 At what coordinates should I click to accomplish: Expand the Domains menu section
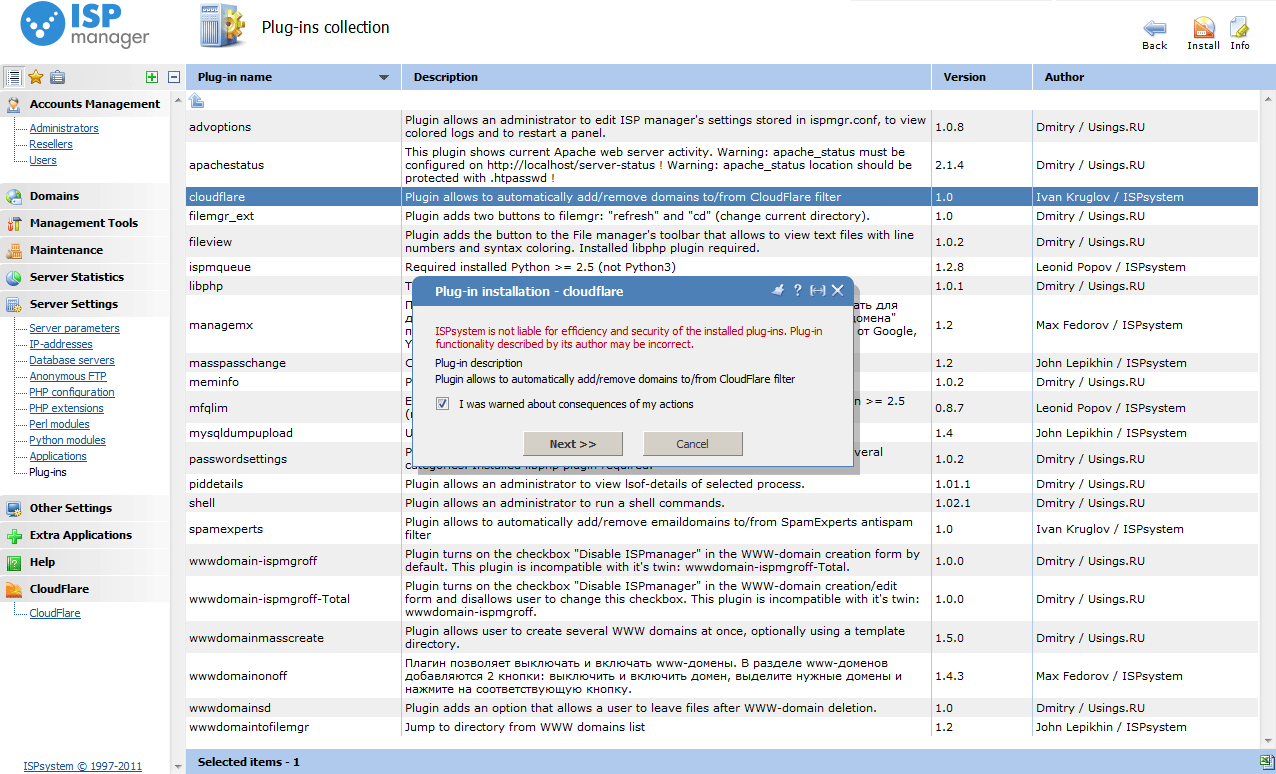point(85,196)
